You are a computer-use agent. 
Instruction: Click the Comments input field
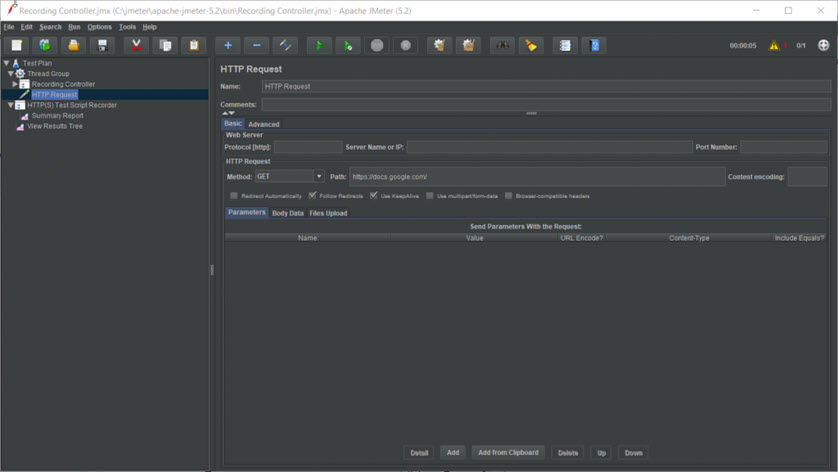546,104
